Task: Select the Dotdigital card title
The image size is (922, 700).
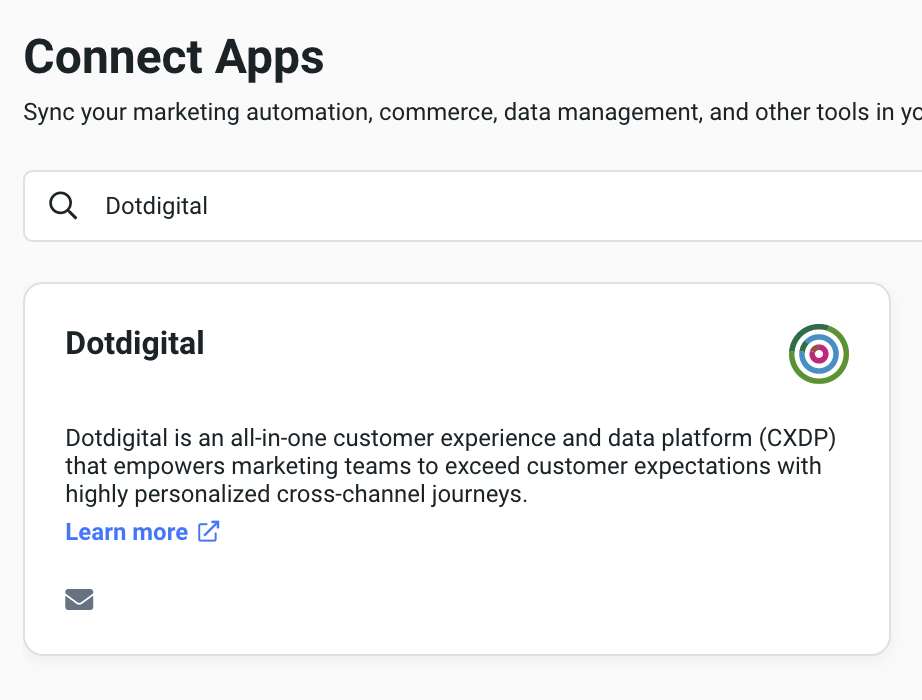Action: click(x=135, y=343)
